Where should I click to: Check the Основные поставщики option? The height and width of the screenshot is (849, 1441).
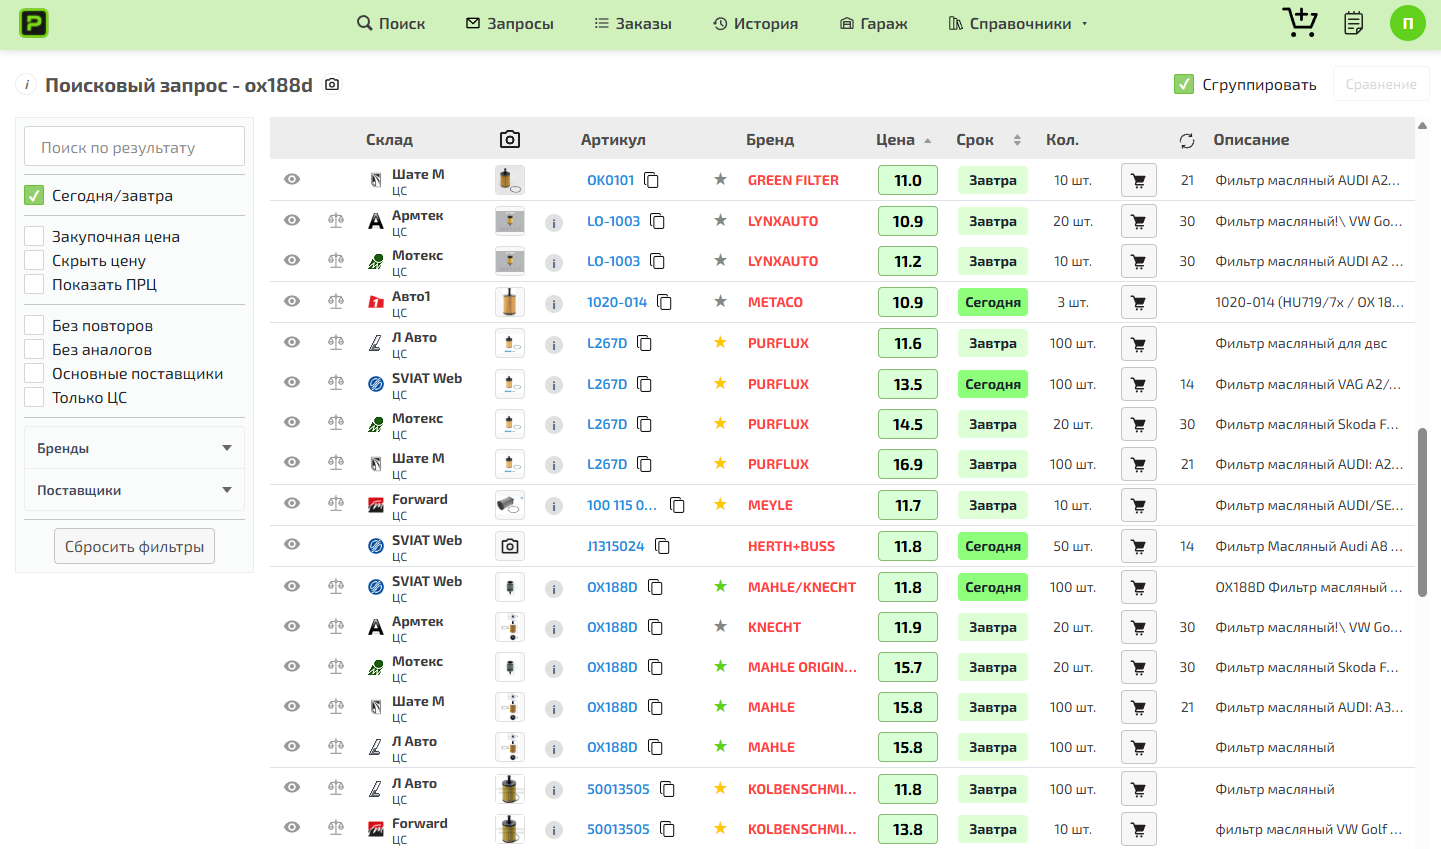pyautogui.click(x=34, y=373)
